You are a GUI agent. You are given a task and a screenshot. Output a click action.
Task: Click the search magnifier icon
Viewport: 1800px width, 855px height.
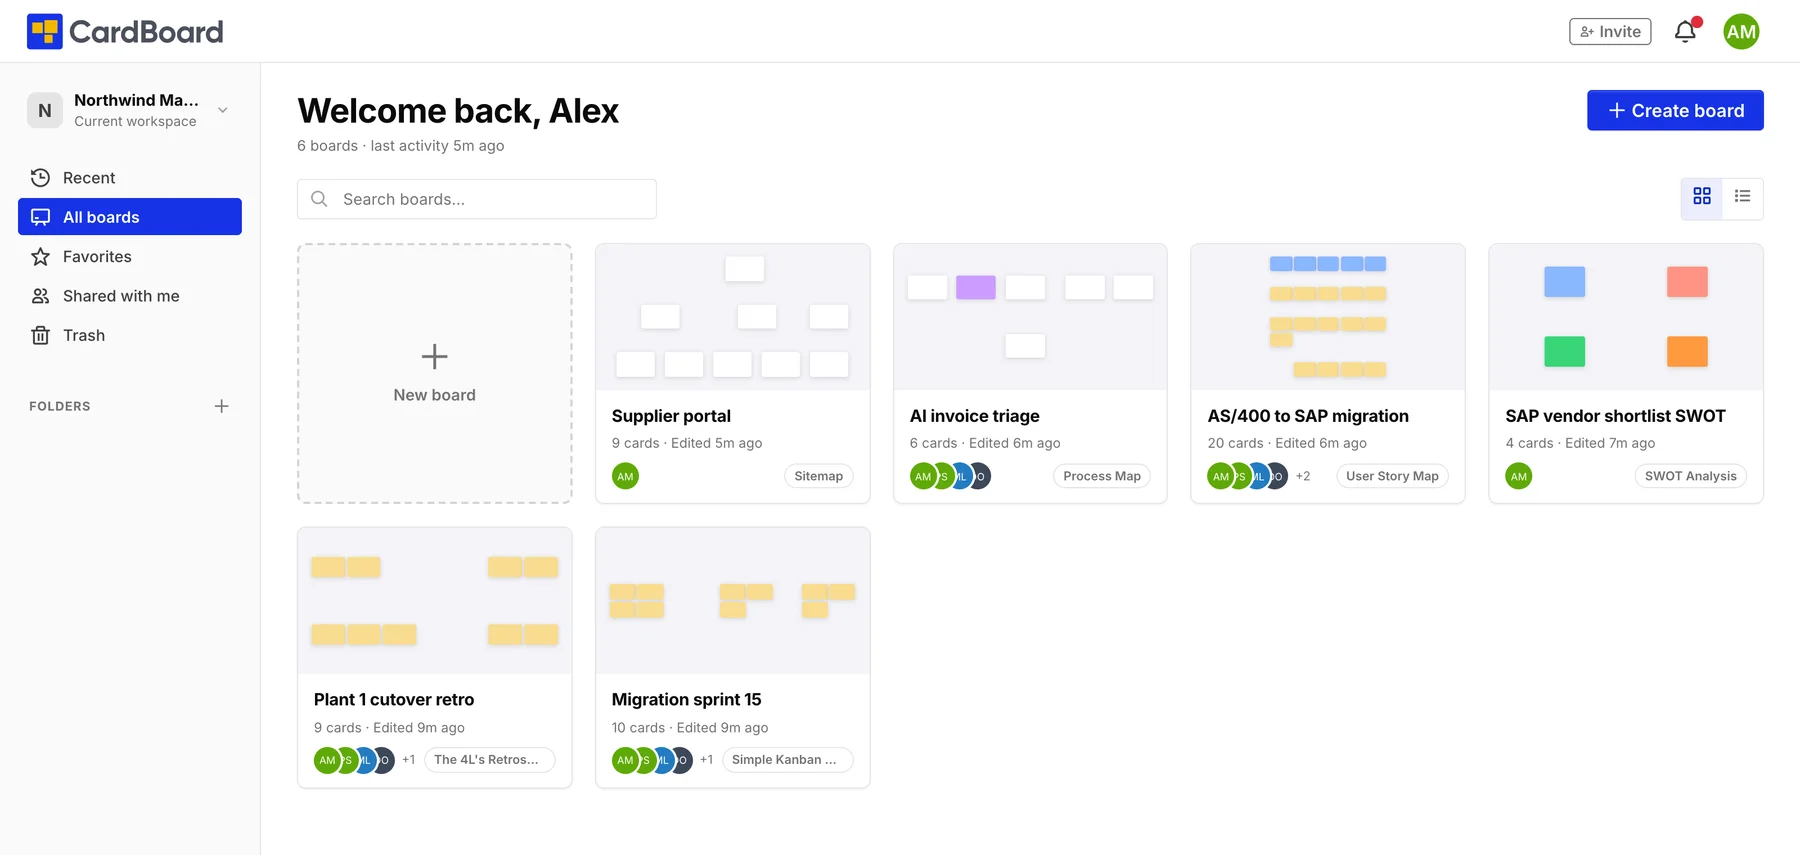point(320,199)
